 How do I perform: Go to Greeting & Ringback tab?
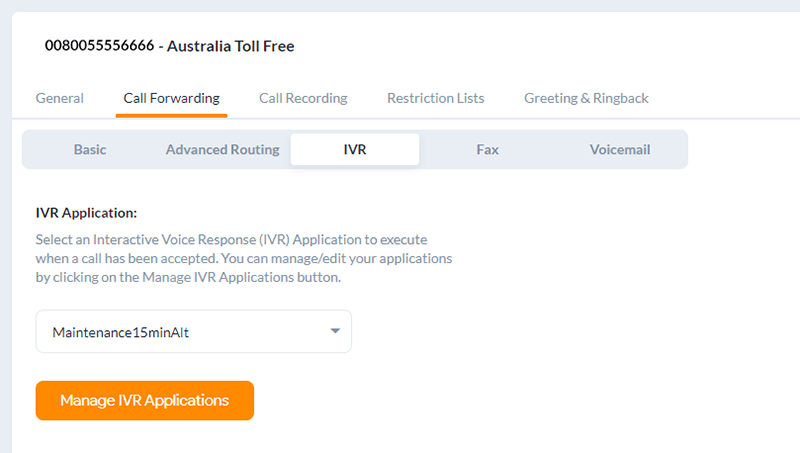coord(586,98)
